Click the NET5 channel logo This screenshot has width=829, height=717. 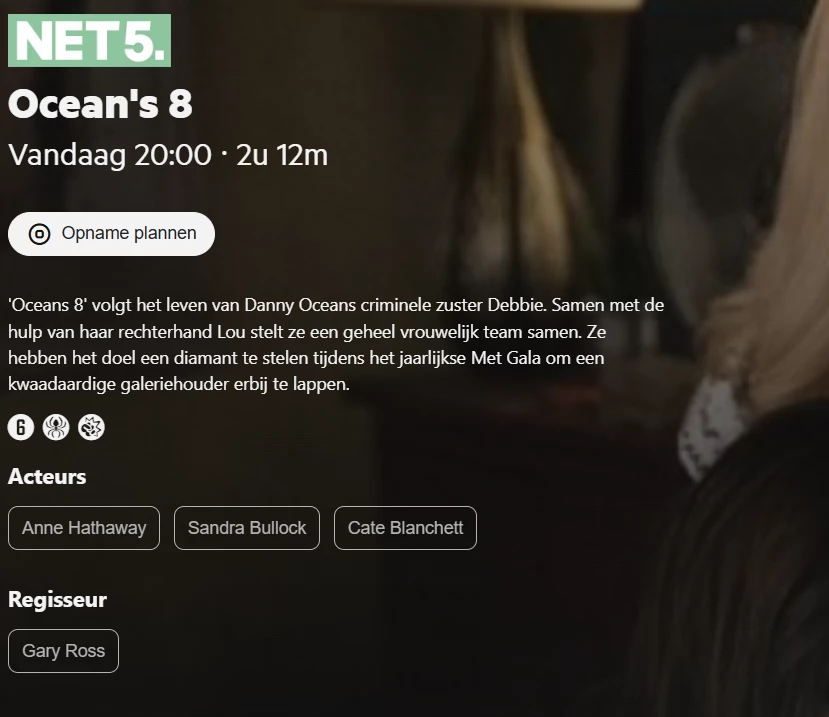(x=89, y=41)
